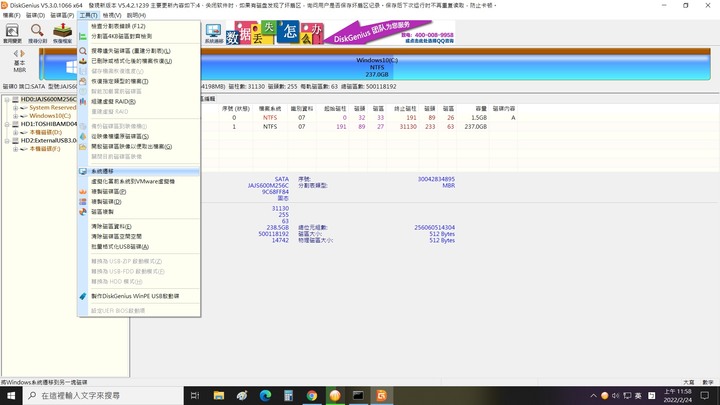Open Calculator from taskbar
Image resolution: width=720 pixels, height=405 pixels.
point(288,395)
